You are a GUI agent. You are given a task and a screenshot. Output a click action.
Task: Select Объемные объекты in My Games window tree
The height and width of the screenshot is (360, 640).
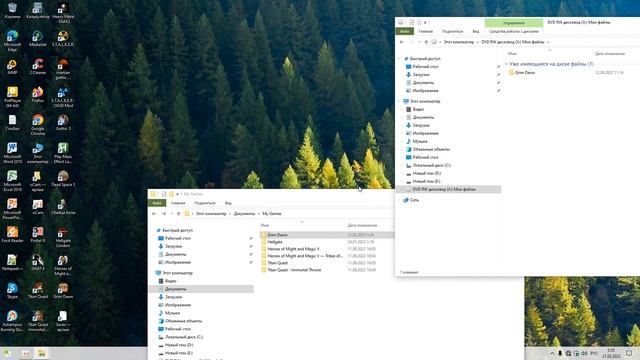tap(183, 321)
